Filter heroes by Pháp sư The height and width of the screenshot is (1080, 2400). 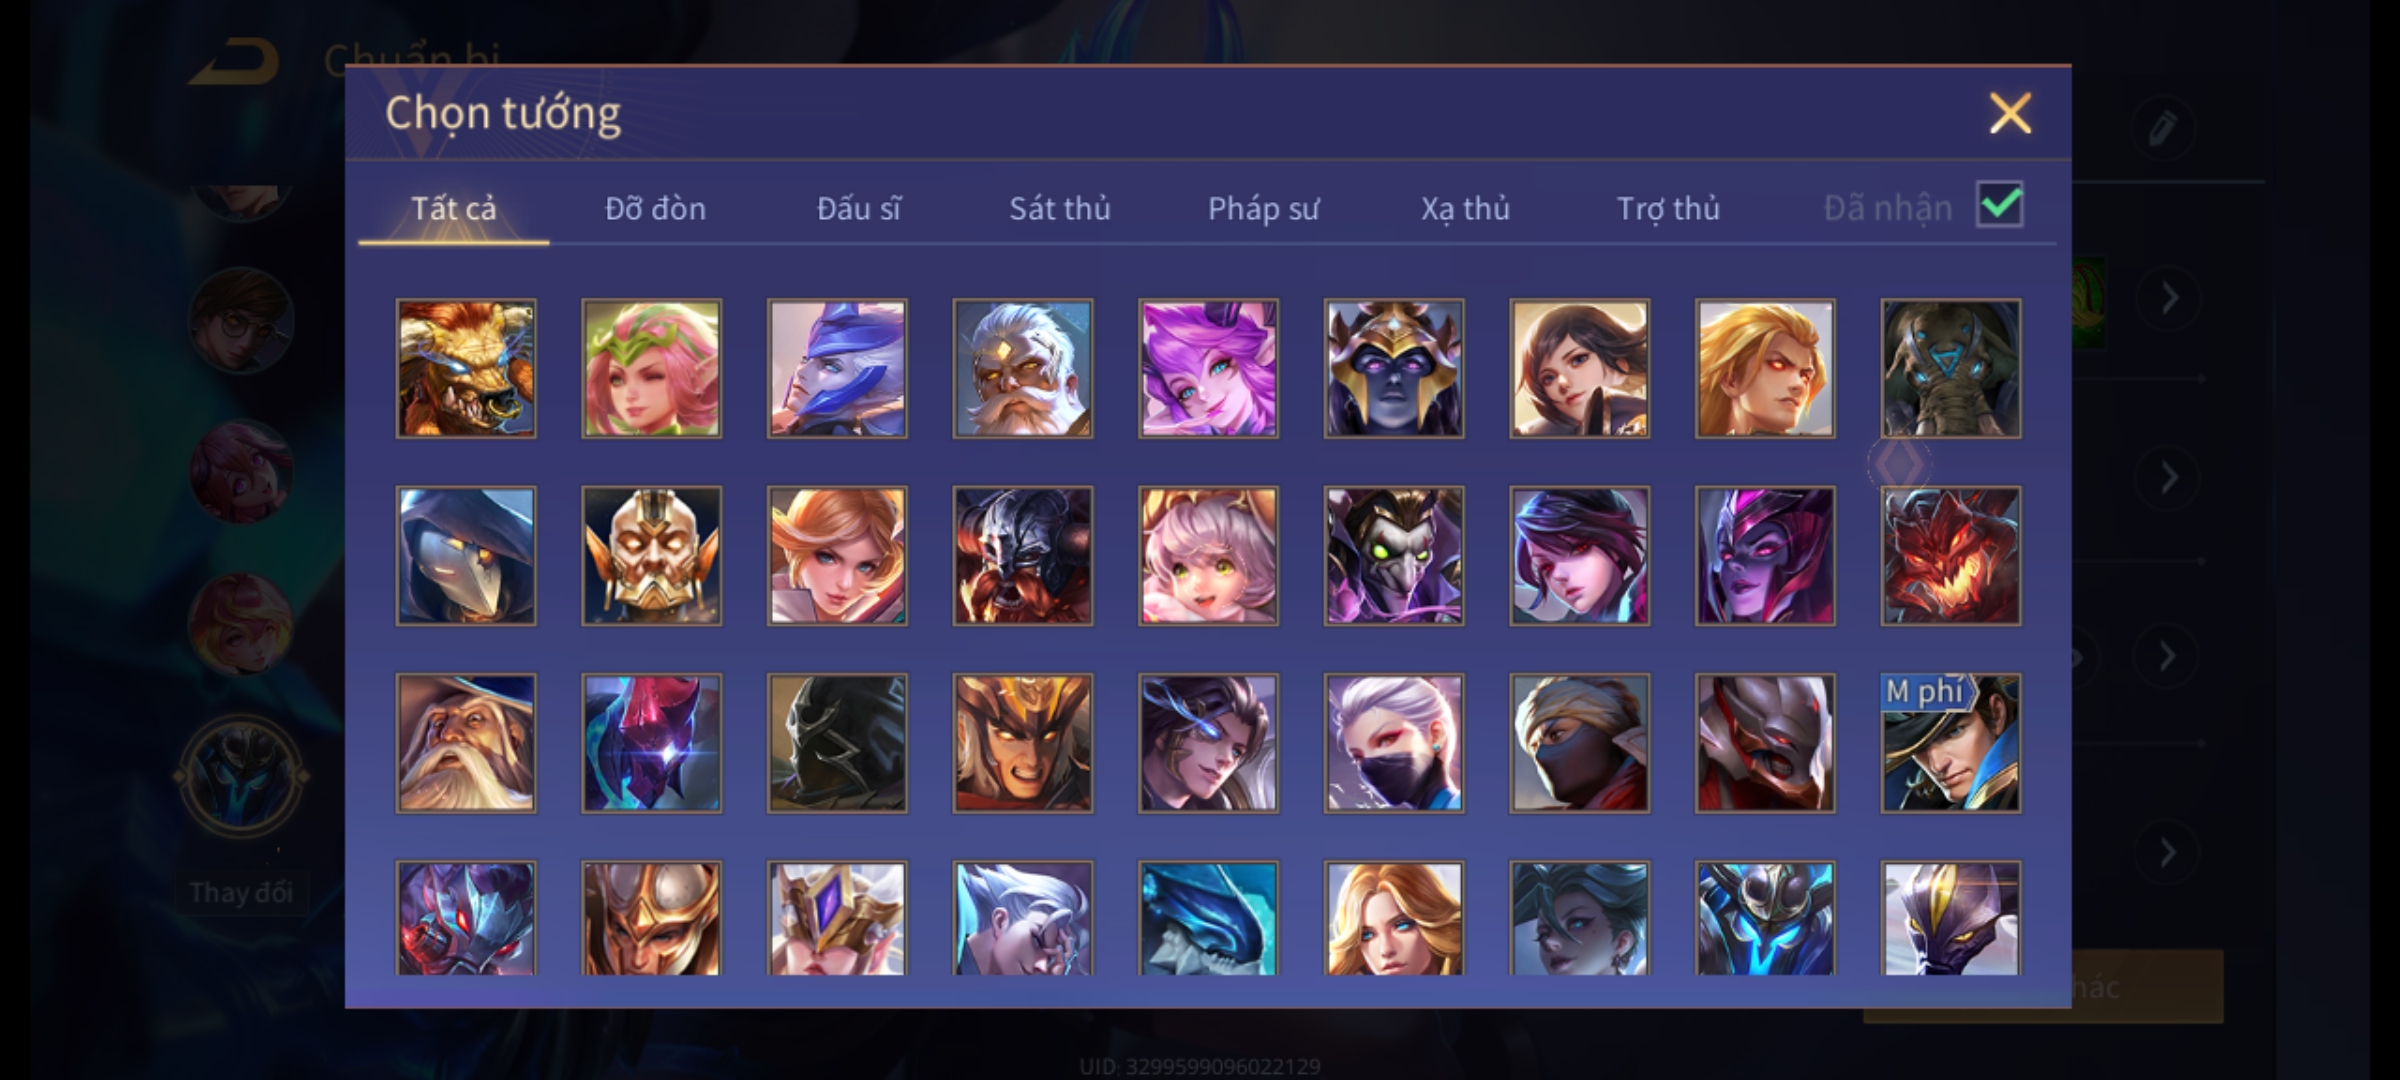coord(1263,208)
